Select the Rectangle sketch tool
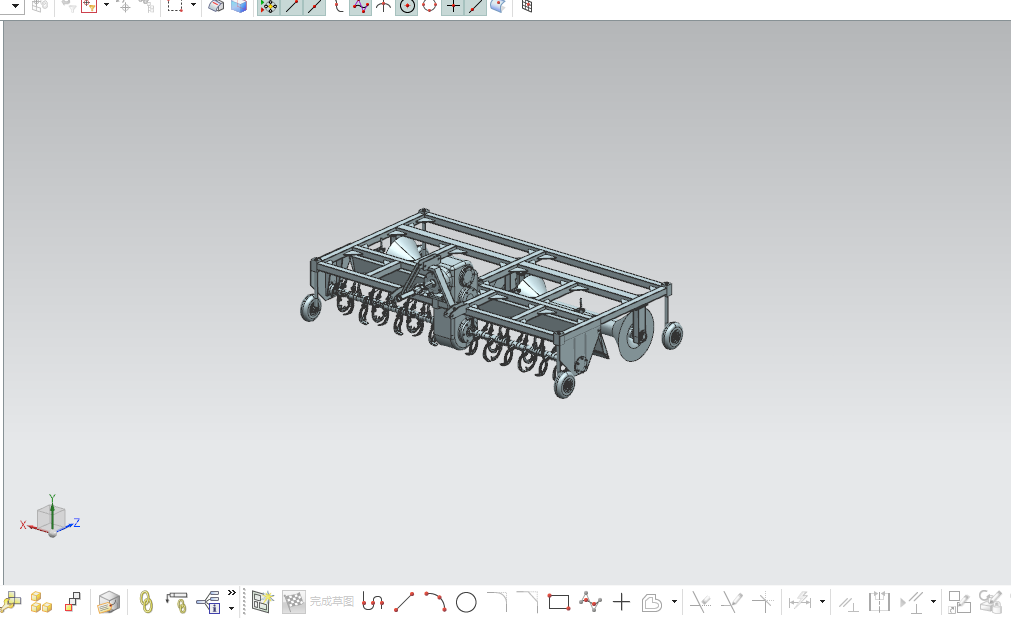 (x=559, y=603)
